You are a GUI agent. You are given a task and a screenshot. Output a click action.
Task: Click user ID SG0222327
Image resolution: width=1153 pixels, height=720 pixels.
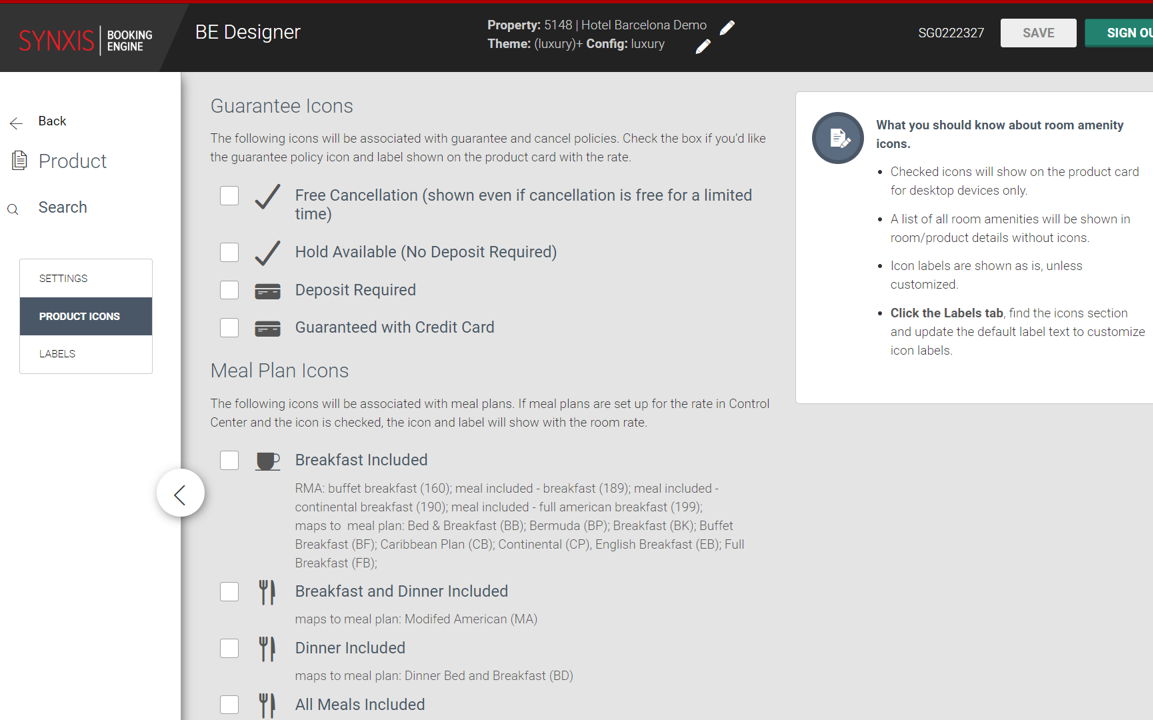(951, 33)
